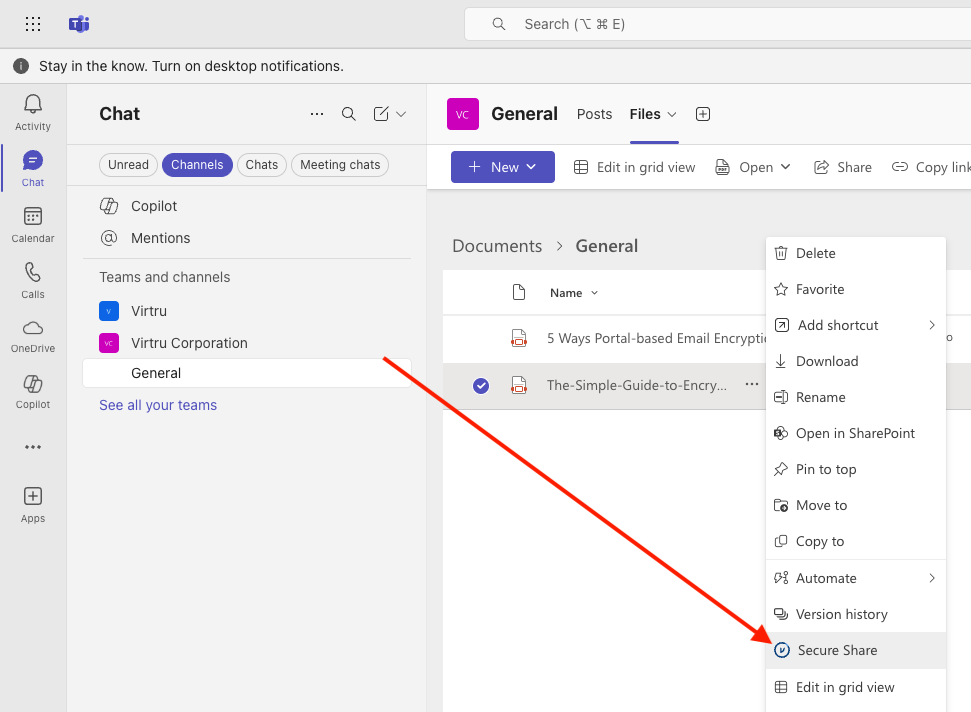Click the New button

[502, 167]
